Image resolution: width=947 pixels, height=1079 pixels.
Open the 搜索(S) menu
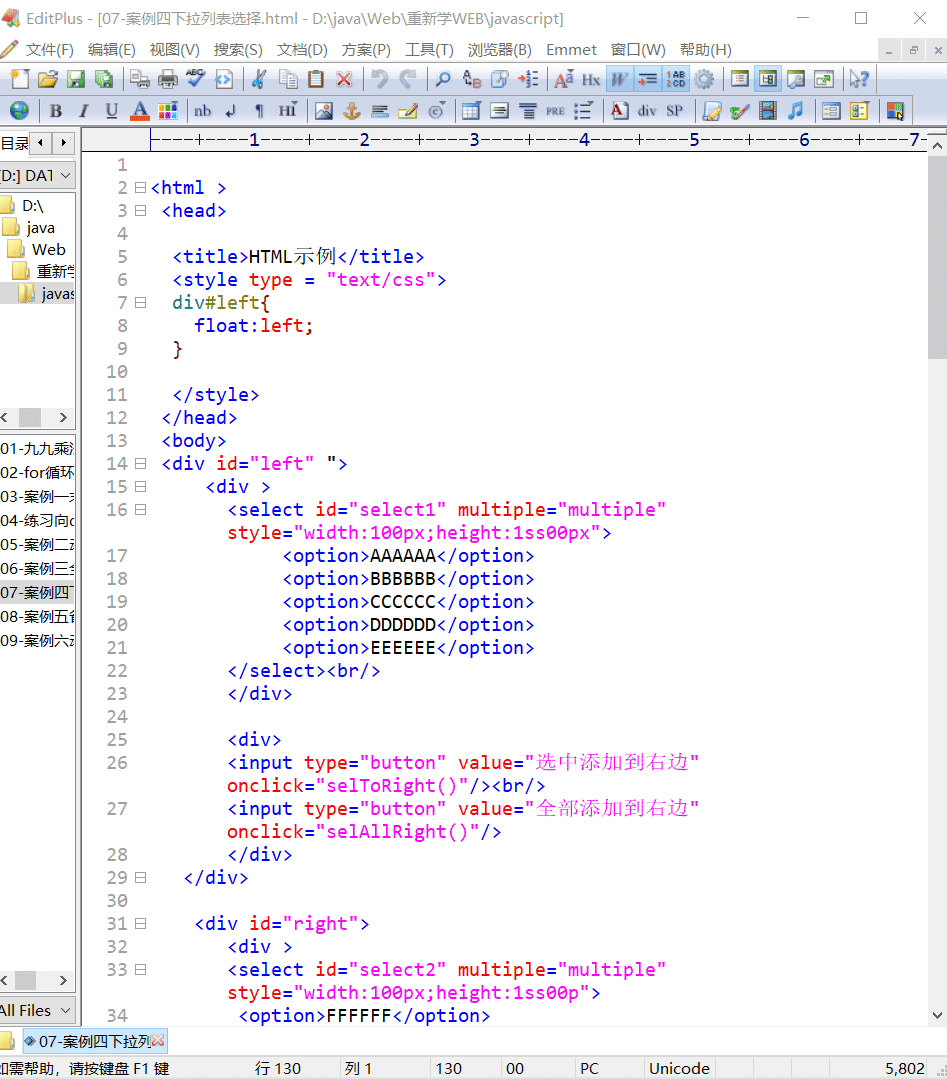(238, 49)
